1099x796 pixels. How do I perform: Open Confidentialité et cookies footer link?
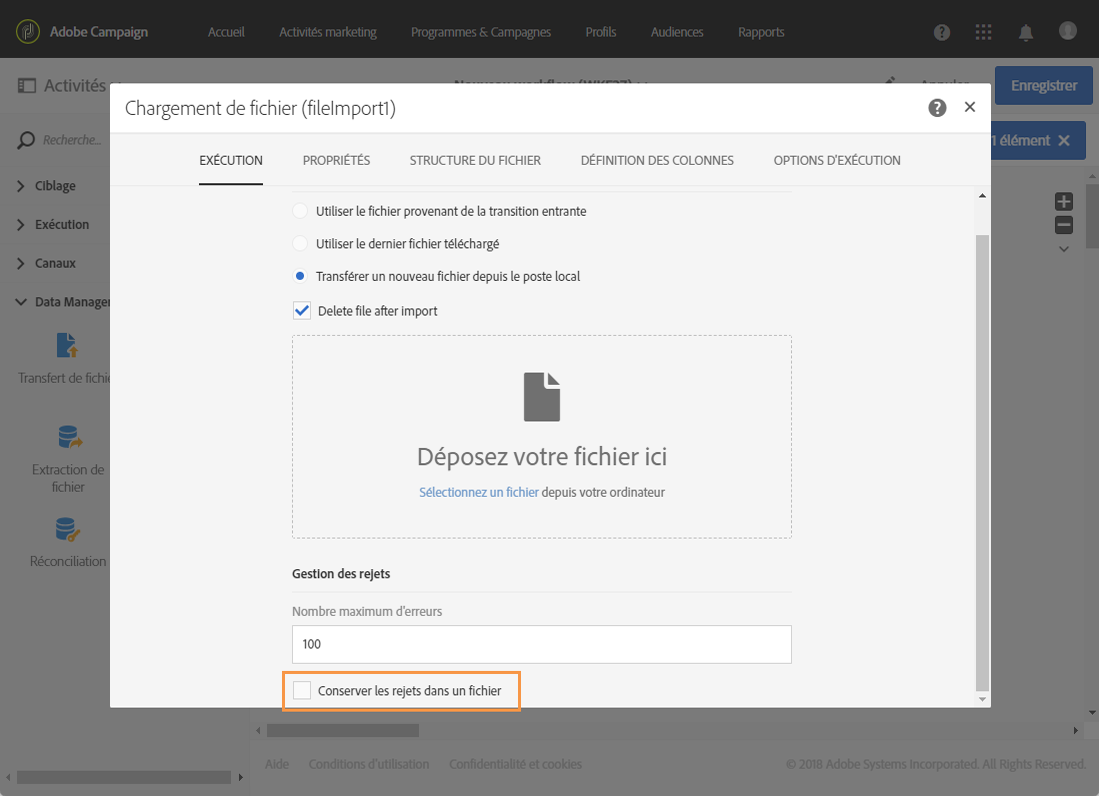coord(515,764)
